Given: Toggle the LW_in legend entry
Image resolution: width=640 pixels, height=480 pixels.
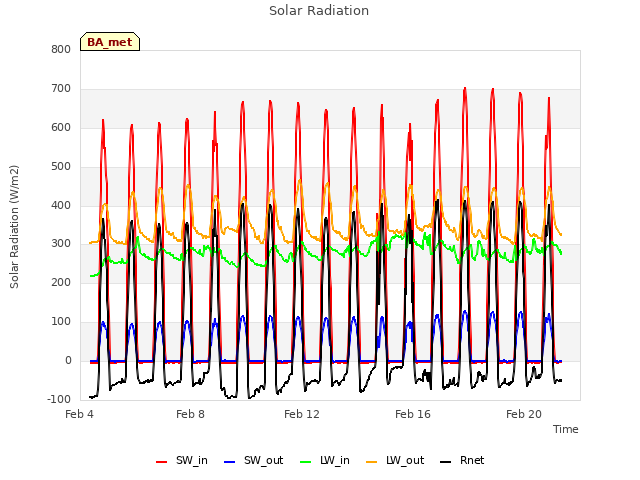Looking at the screenshot, I should click(x=325, y=461).
